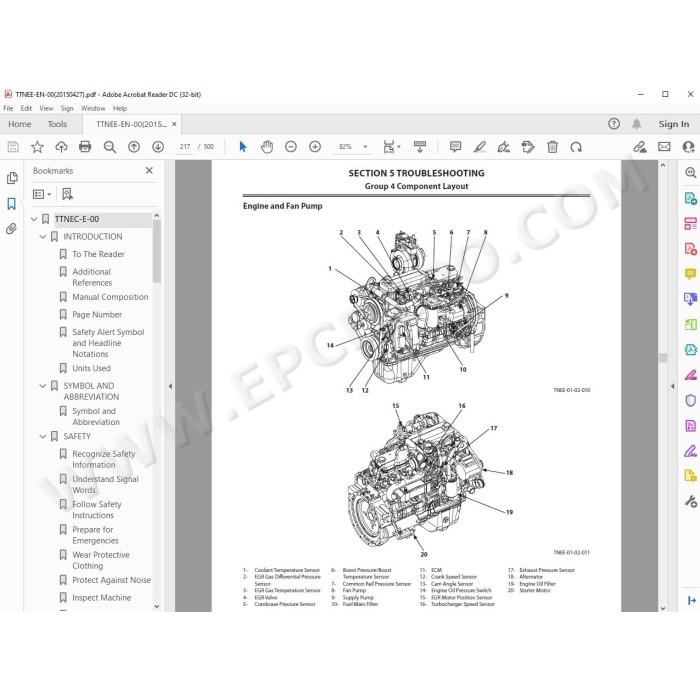
Task: Click the Sign In button
Action: pyautogui.click(x=673, y=124)
